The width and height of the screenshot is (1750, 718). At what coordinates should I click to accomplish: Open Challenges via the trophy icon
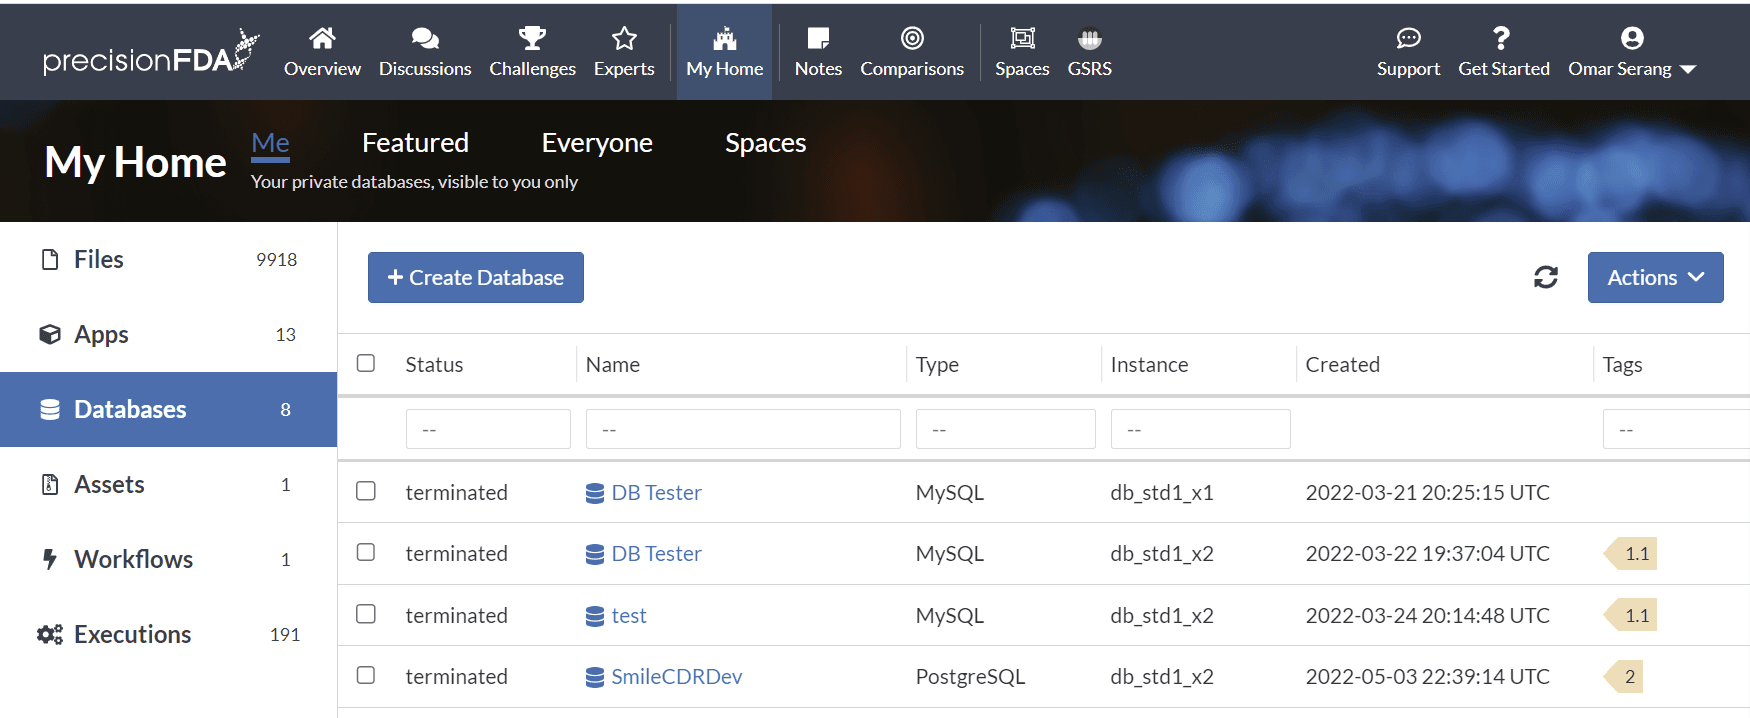(532, 39)
